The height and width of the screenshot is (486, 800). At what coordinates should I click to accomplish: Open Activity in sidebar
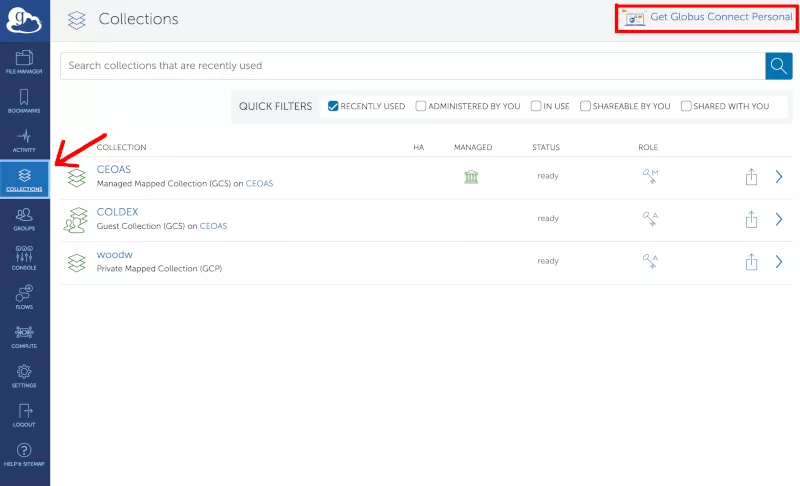(x=24, y=141)
